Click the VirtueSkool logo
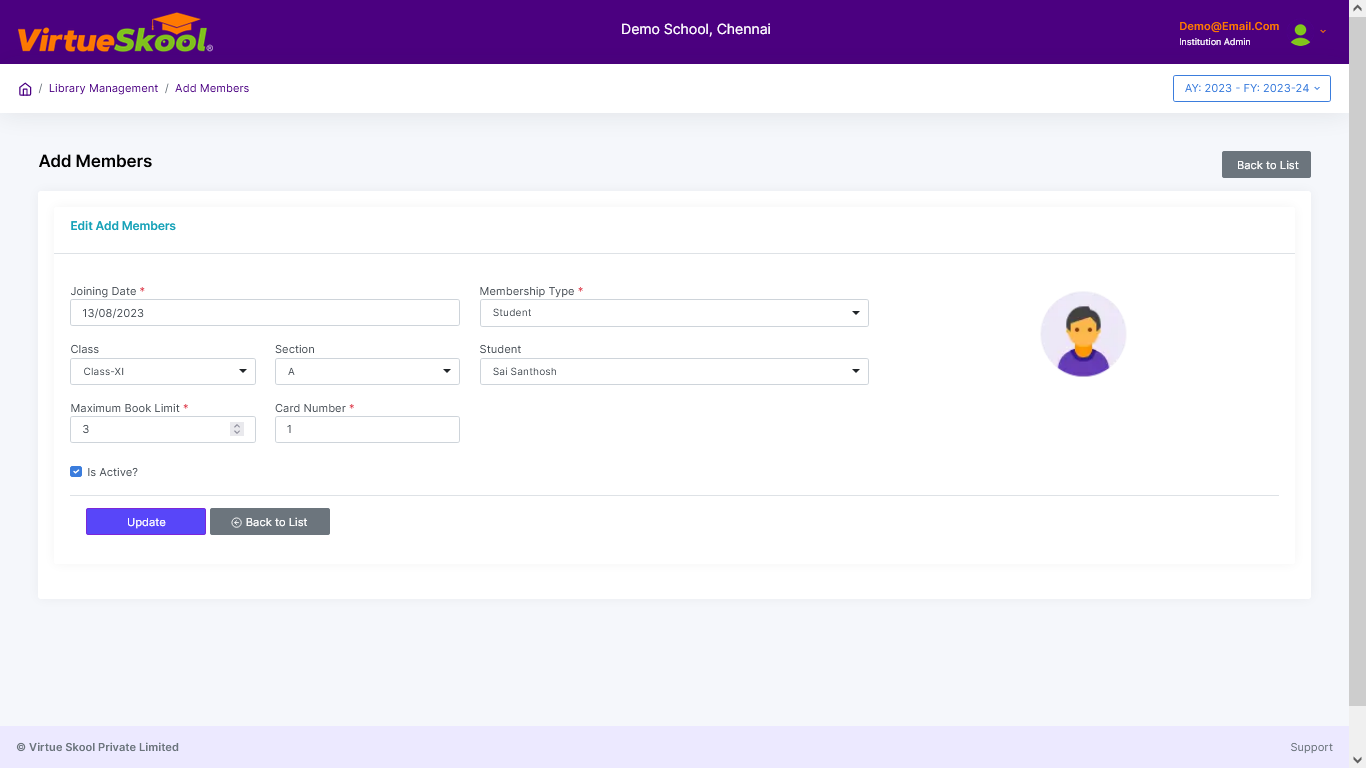The width and height of the screenshot is (1366, 768). [115, 34]
